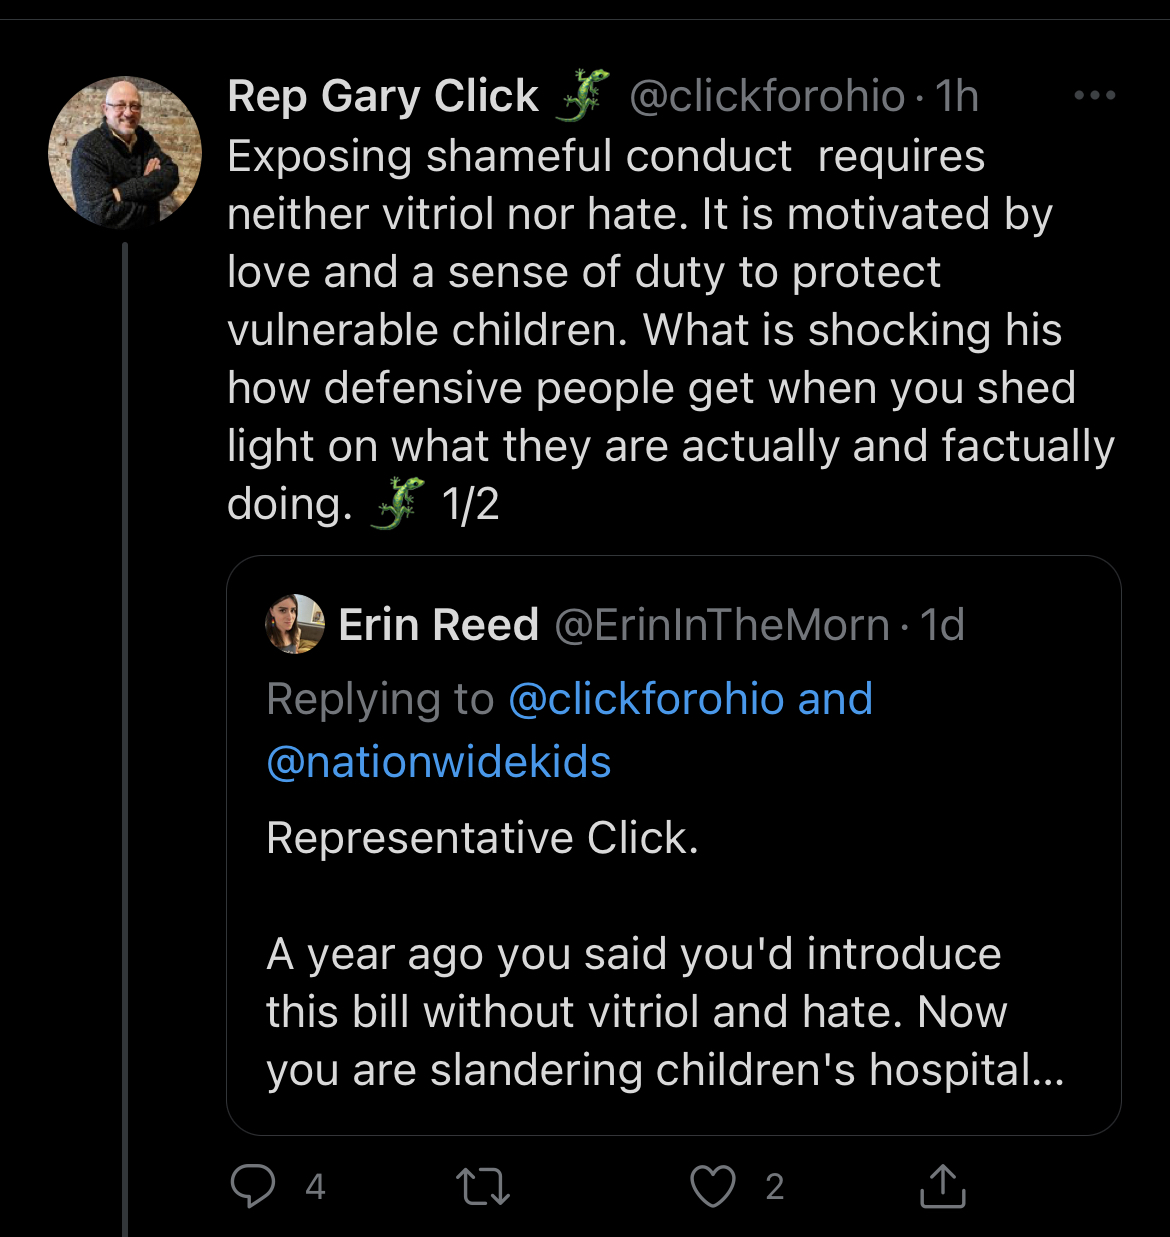Like the tweet with the heart icon

(x=713, y=1187)
